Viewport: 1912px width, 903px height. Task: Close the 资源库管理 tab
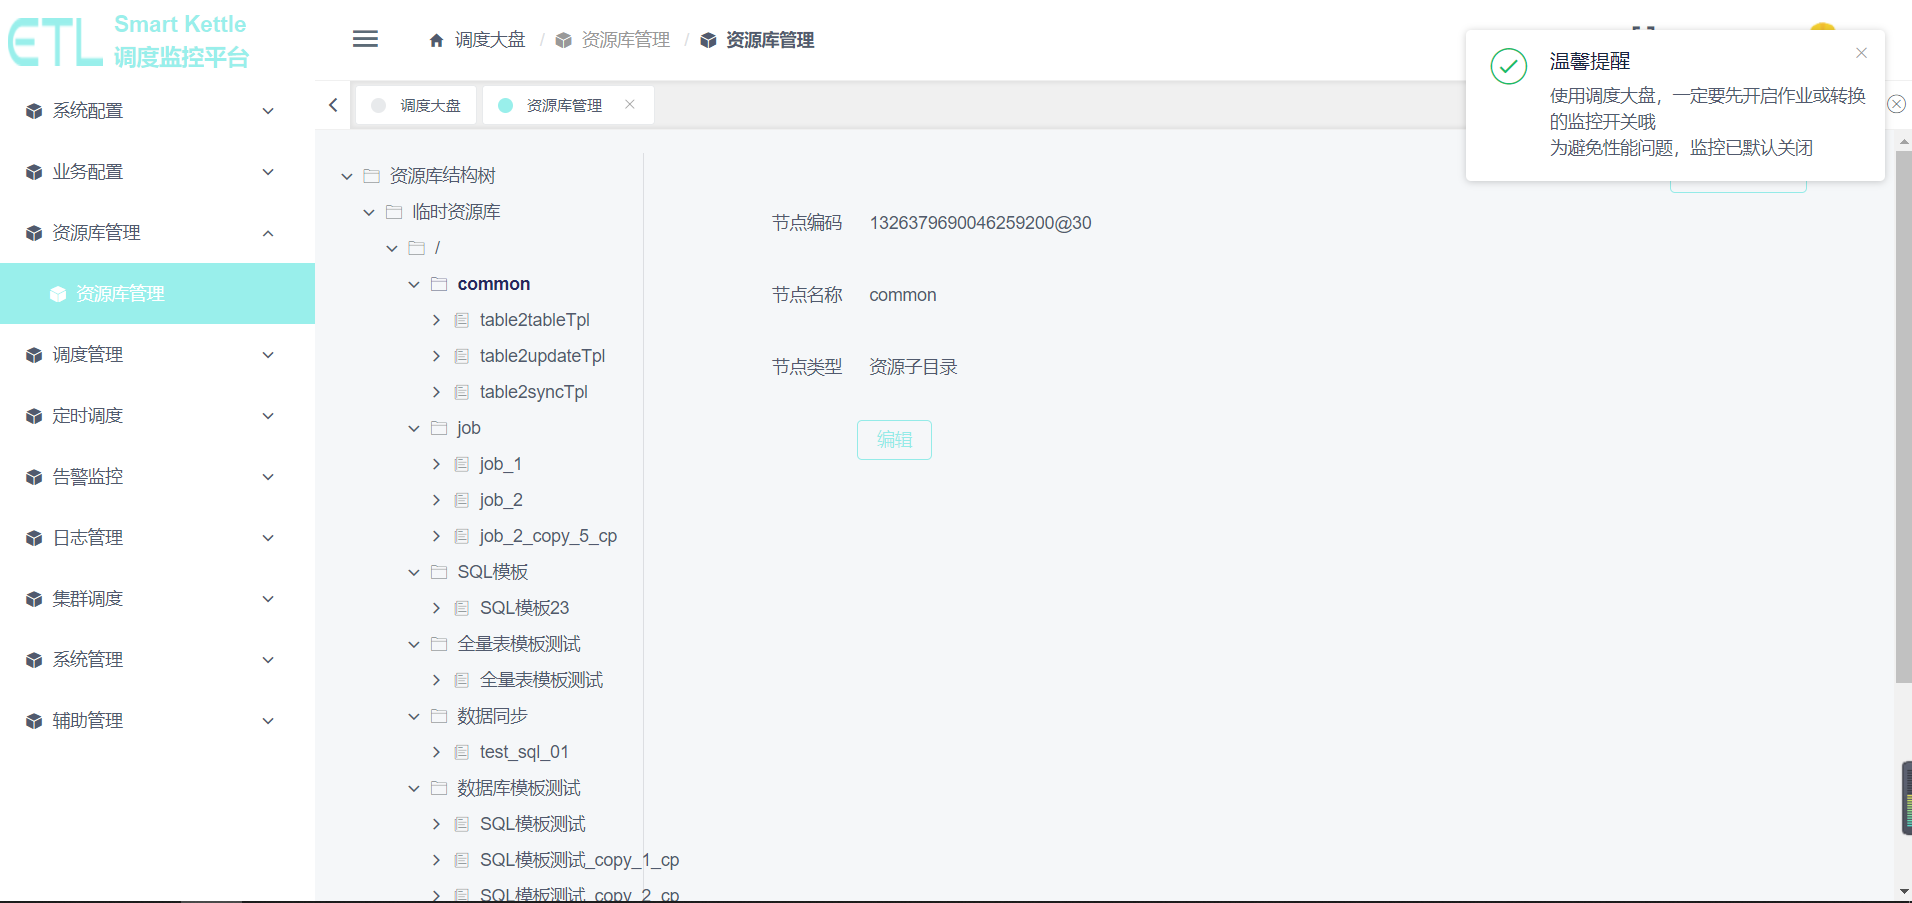tap(630, 104)
